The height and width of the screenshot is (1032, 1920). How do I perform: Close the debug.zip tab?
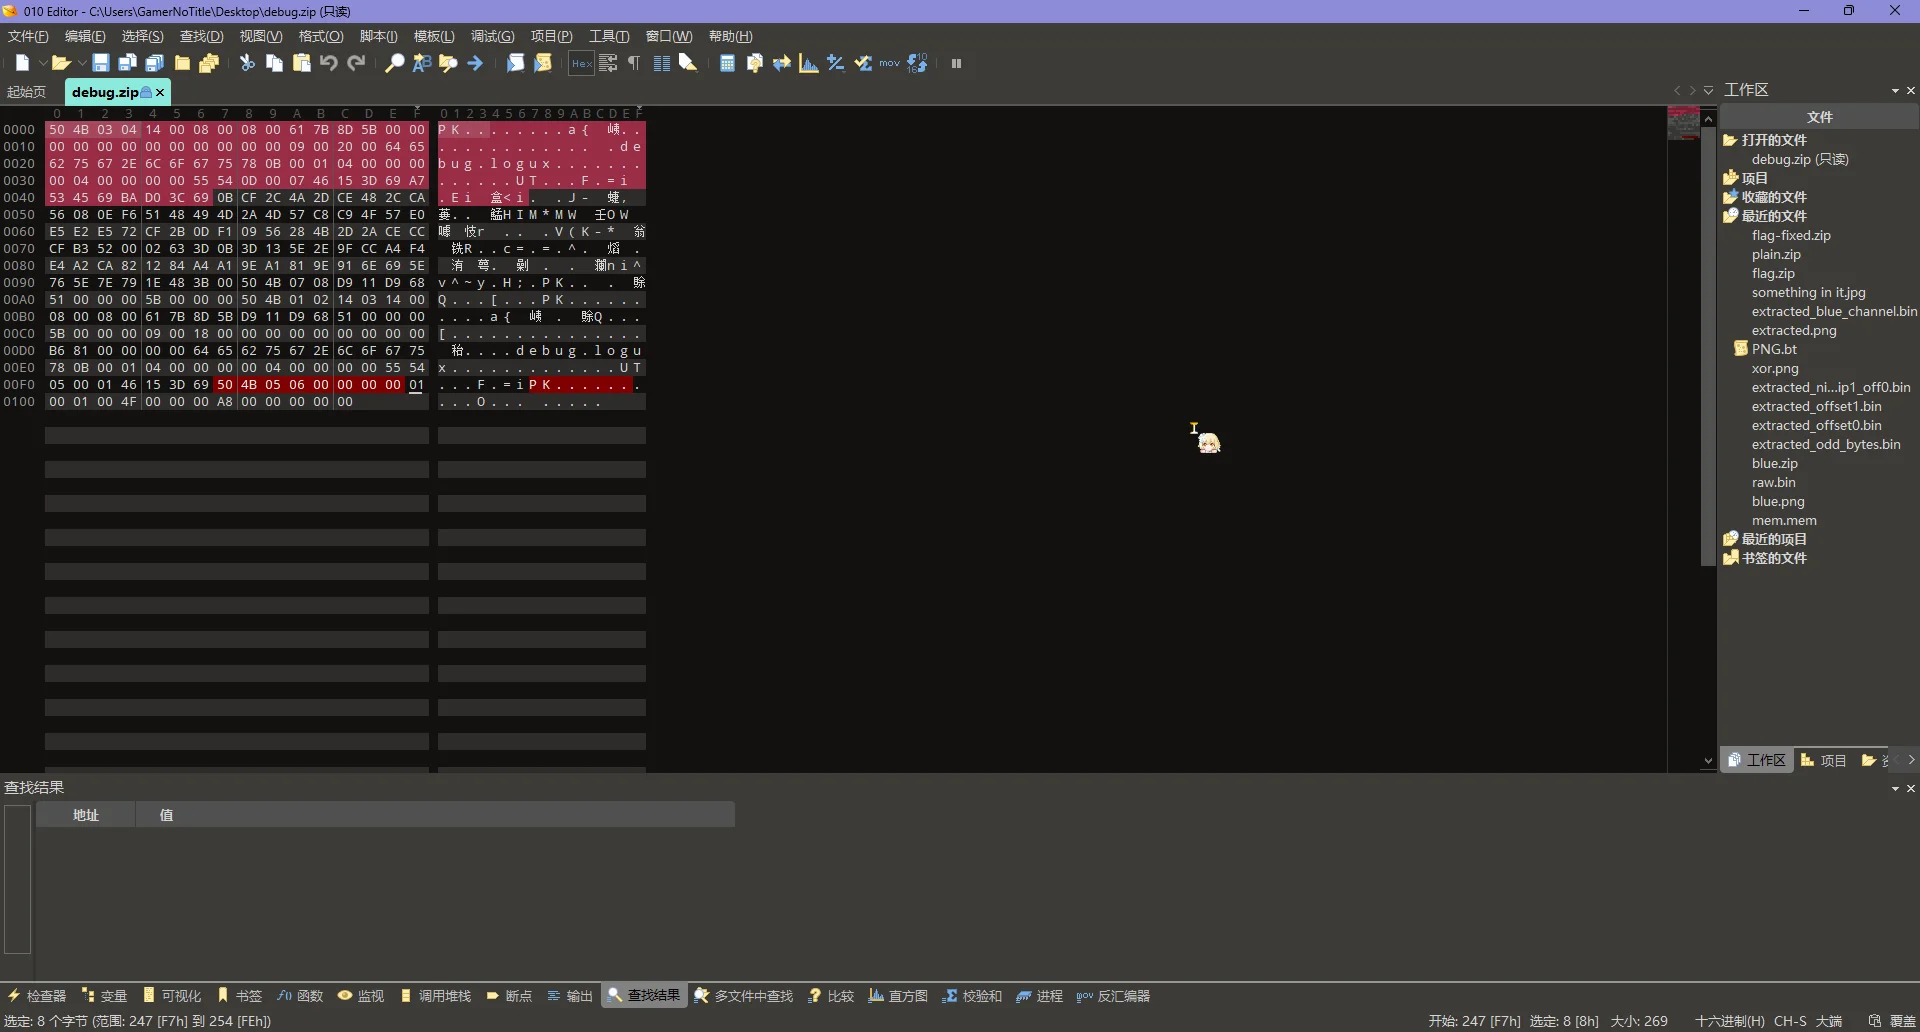coord(160,92)
